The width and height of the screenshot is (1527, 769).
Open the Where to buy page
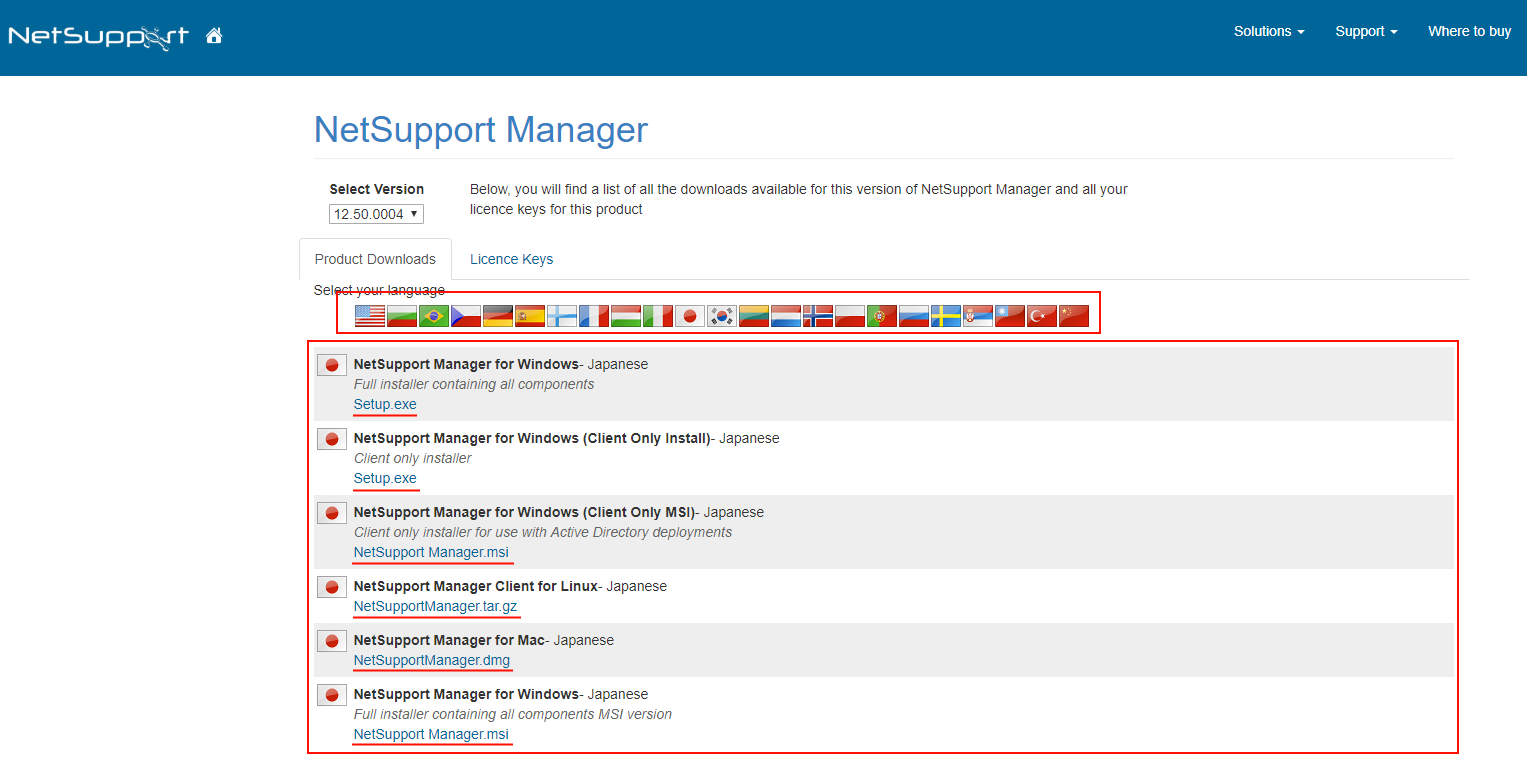[1469, 31]
